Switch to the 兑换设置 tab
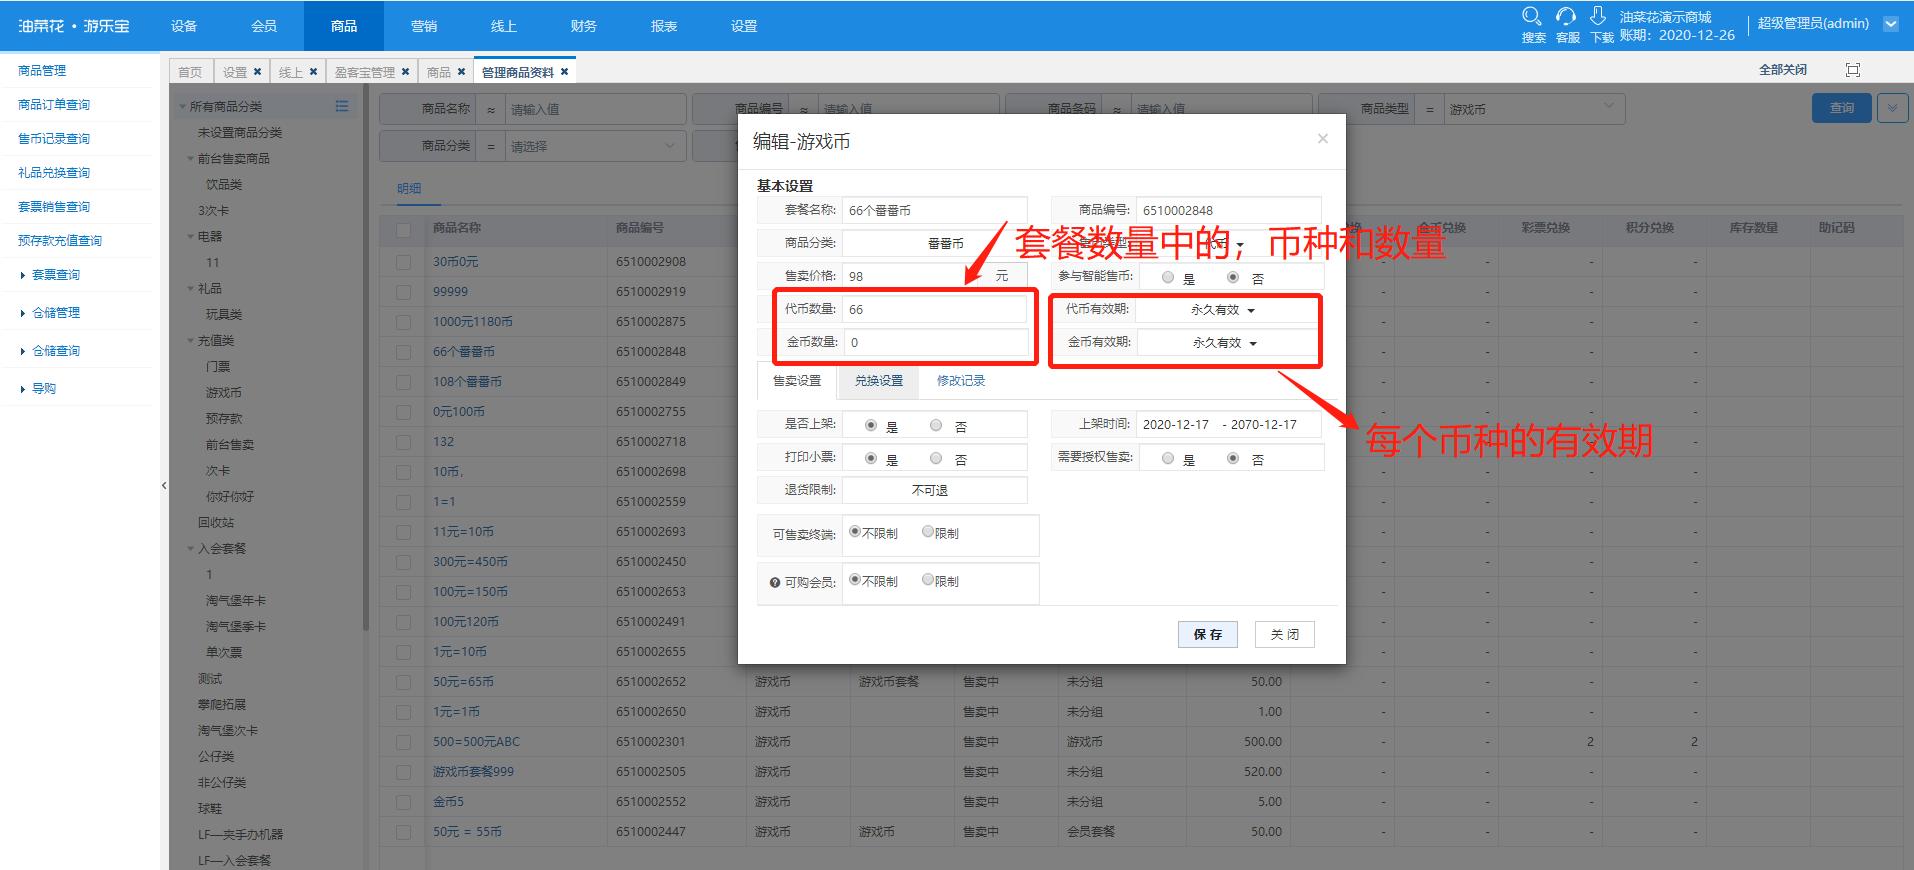 pos(879,381)
